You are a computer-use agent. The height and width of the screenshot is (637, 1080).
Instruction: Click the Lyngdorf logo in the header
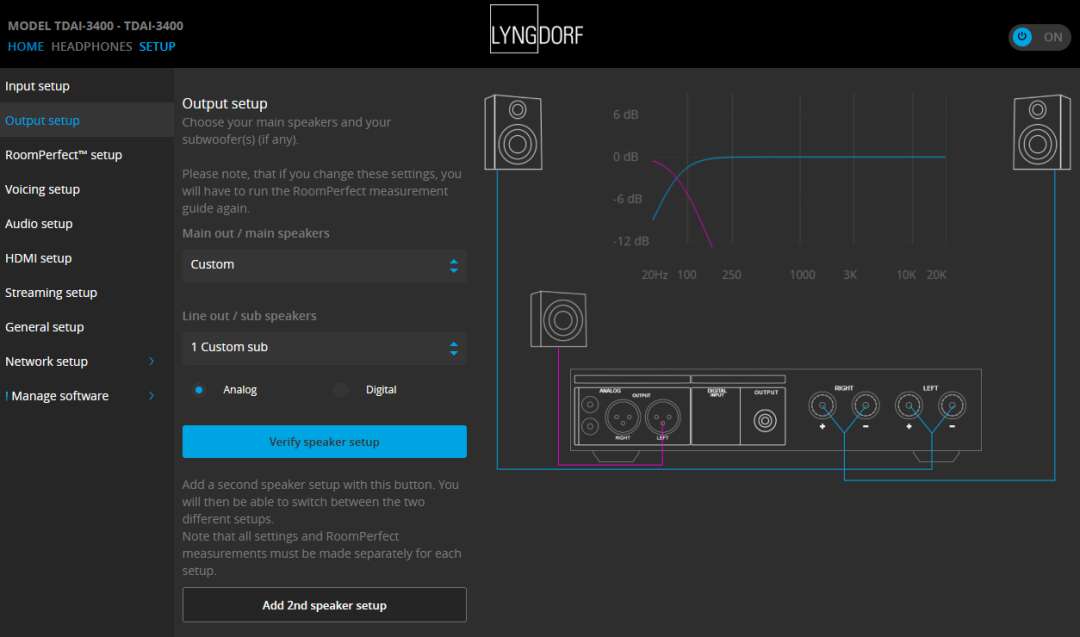[x=536, y=35]
